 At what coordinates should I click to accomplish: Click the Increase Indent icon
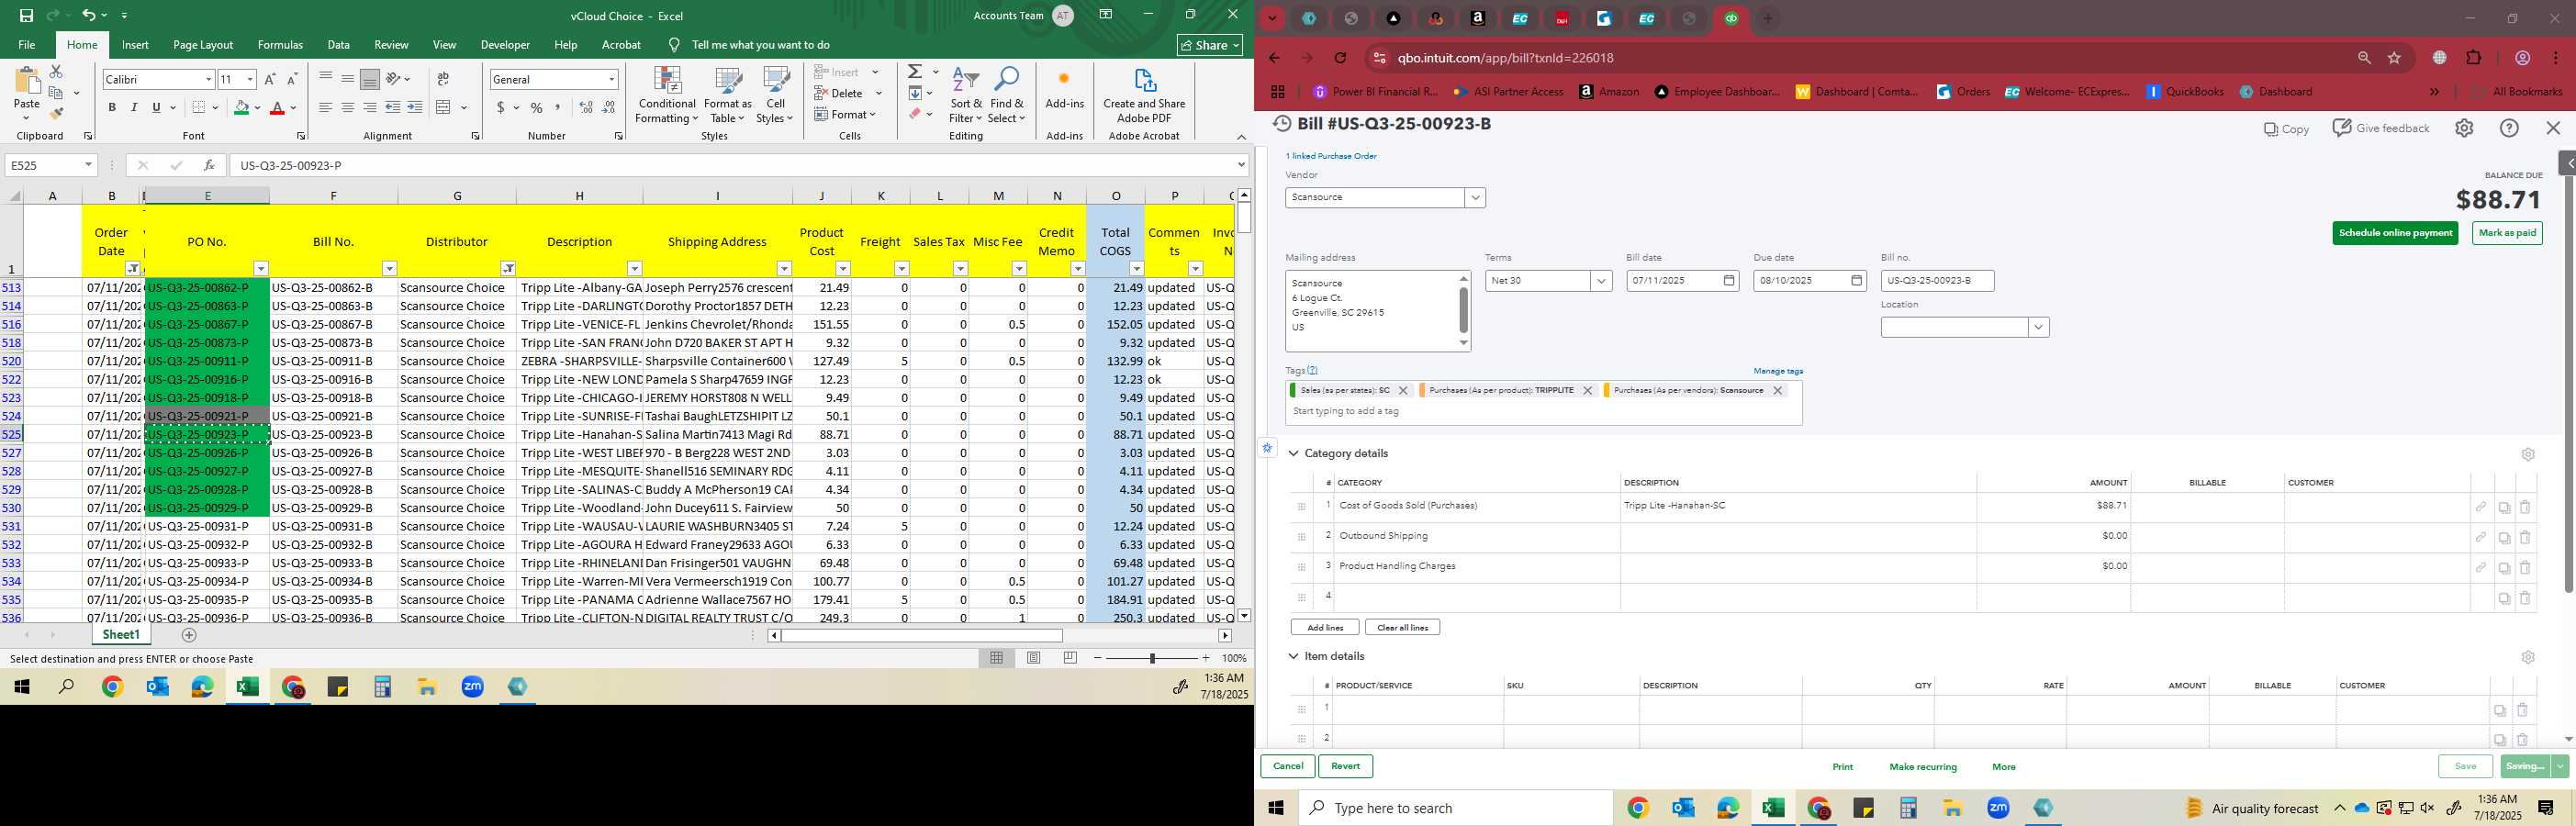click(x=414, y=107)
